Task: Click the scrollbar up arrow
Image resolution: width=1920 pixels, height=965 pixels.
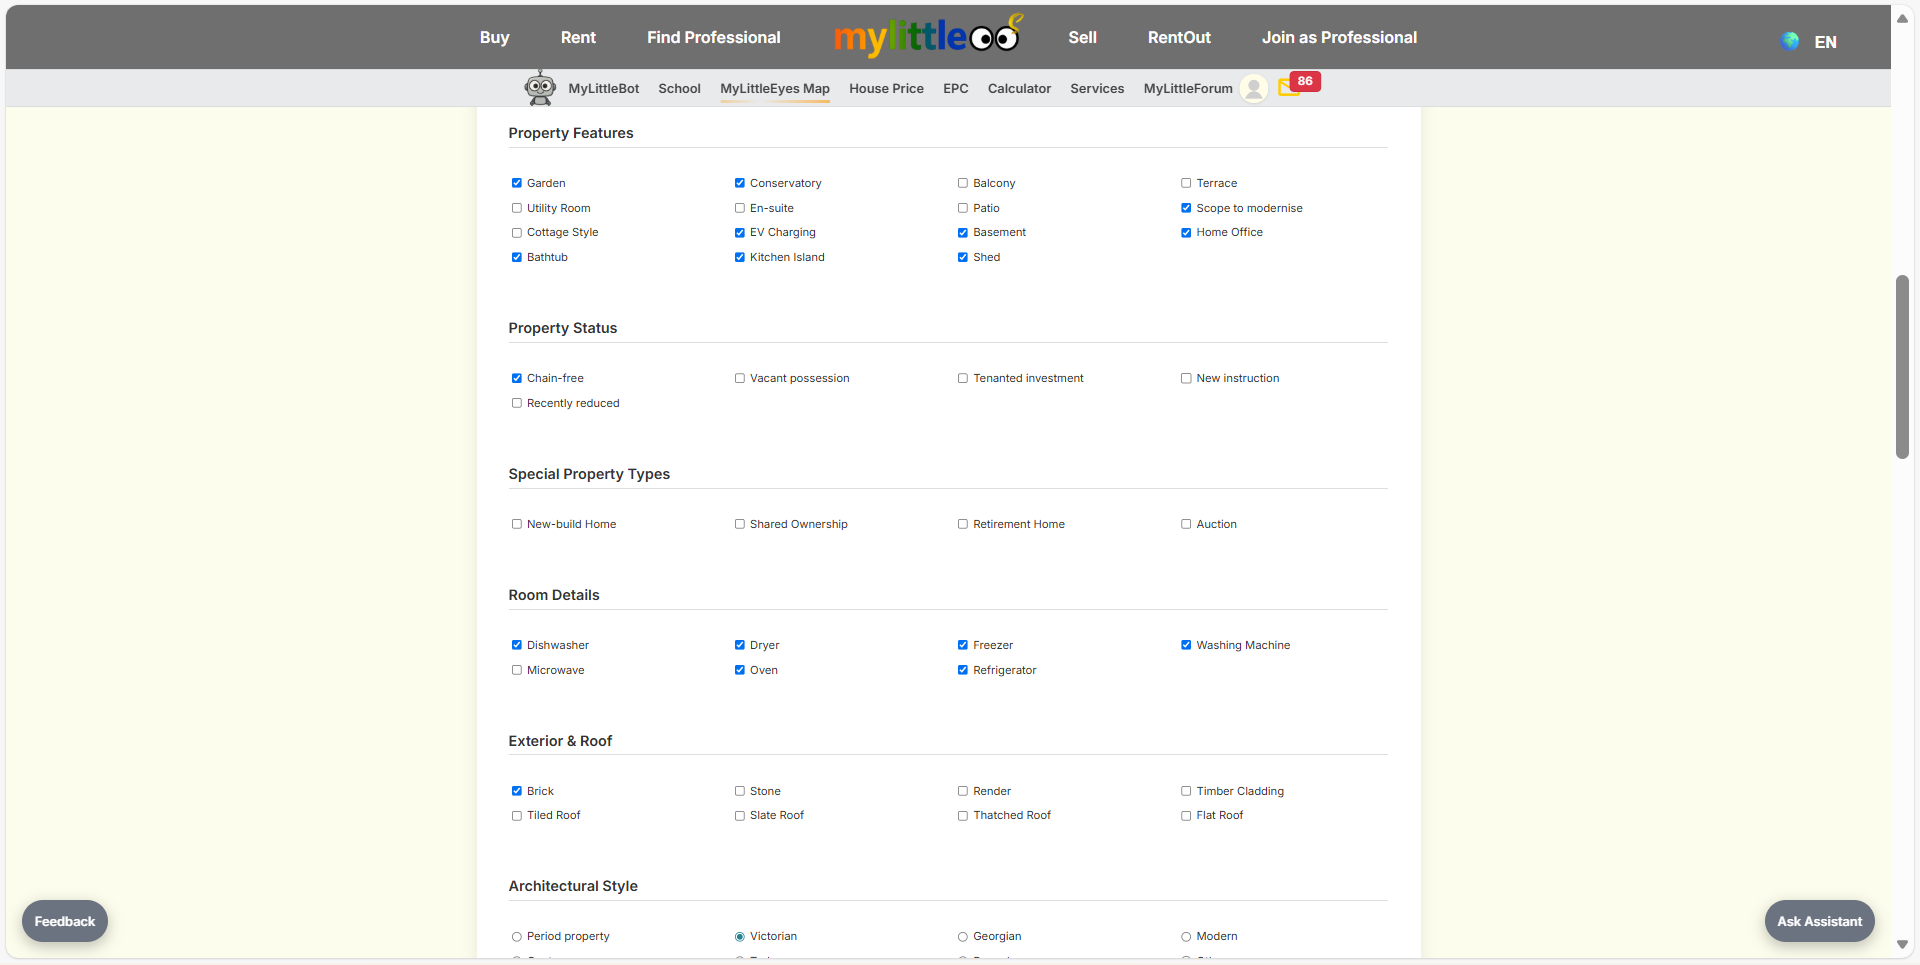Action: click(x=1902, y=18)
